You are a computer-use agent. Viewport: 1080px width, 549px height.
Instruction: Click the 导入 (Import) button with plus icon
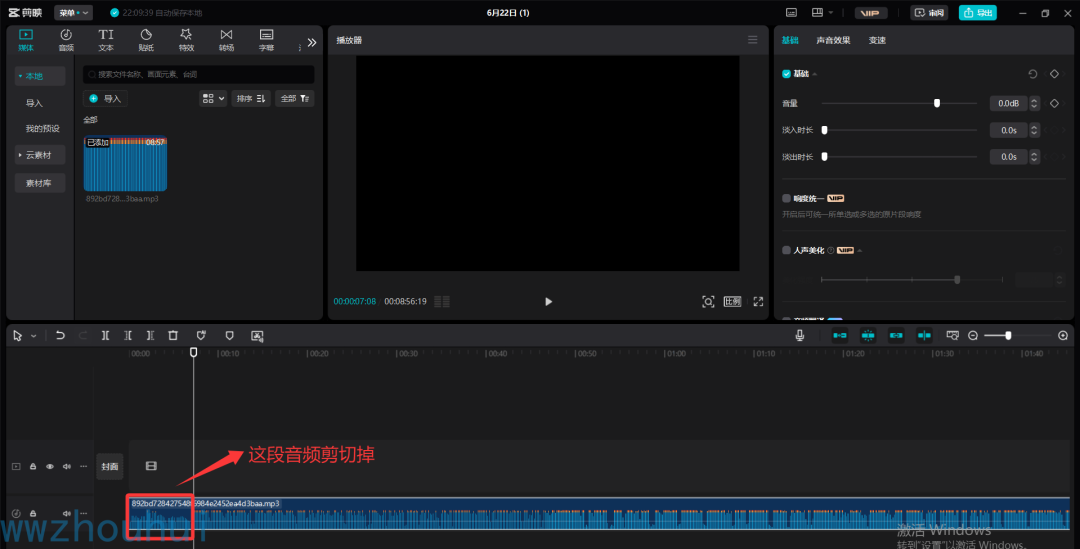pyautogui.click(x=105, y=98)
